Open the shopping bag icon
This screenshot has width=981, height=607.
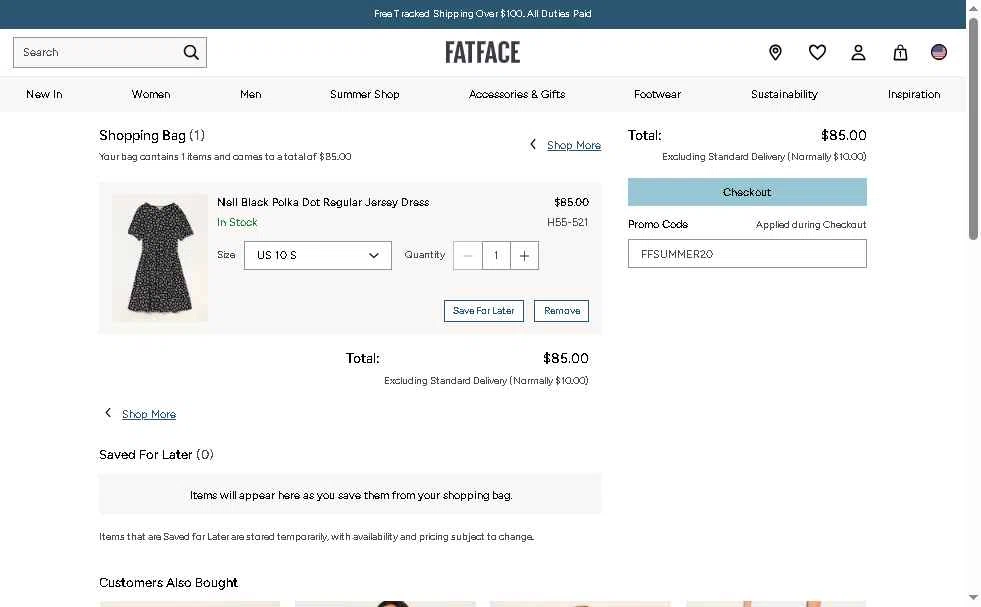[900, 53]
